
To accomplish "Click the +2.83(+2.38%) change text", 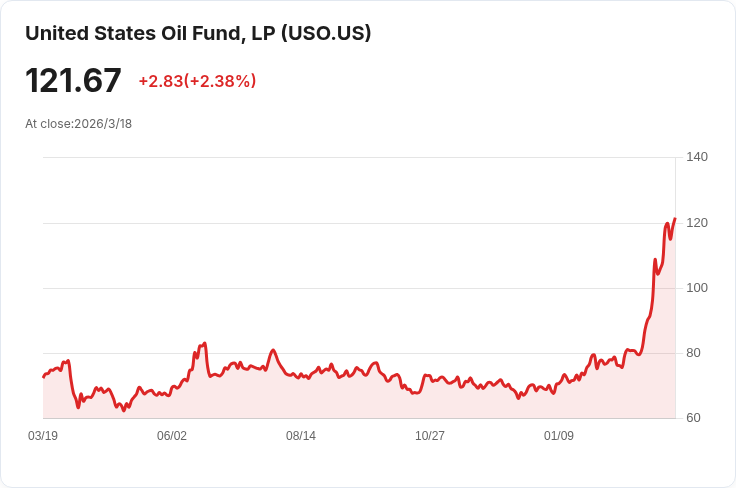I will [197, 81].
